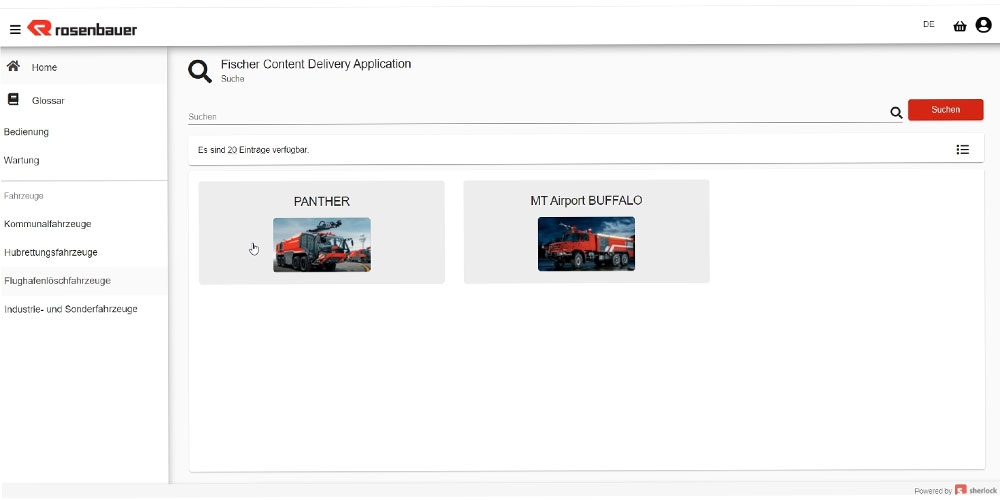Click the BUFFALO truck thumbnail
The image size is (1000, 500).
tap(586, 244)
